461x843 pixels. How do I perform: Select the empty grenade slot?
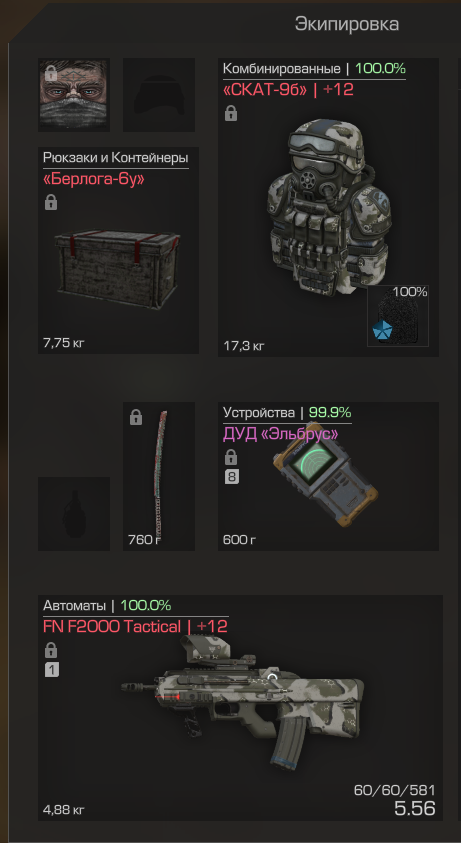74,513
